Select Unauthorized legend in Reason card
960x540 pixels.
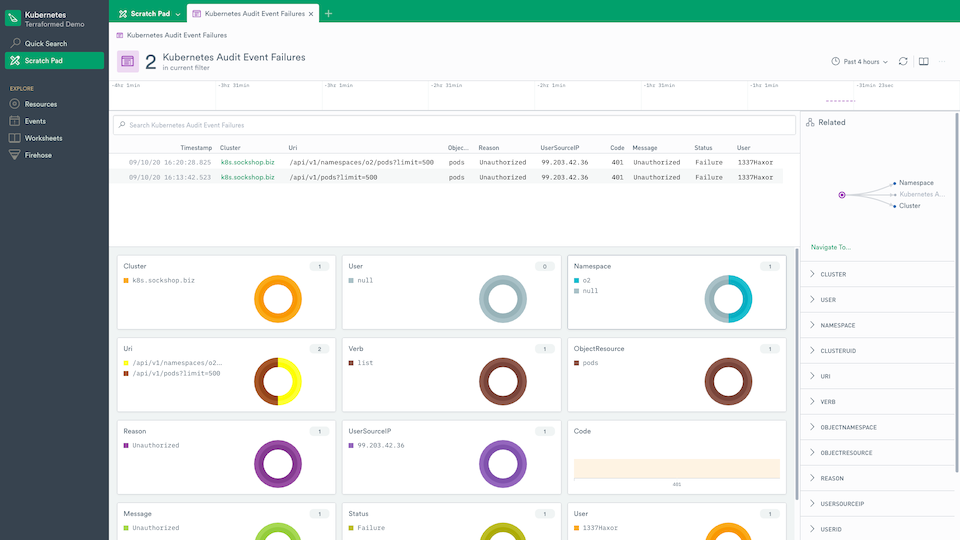click(x=151, y=446)
